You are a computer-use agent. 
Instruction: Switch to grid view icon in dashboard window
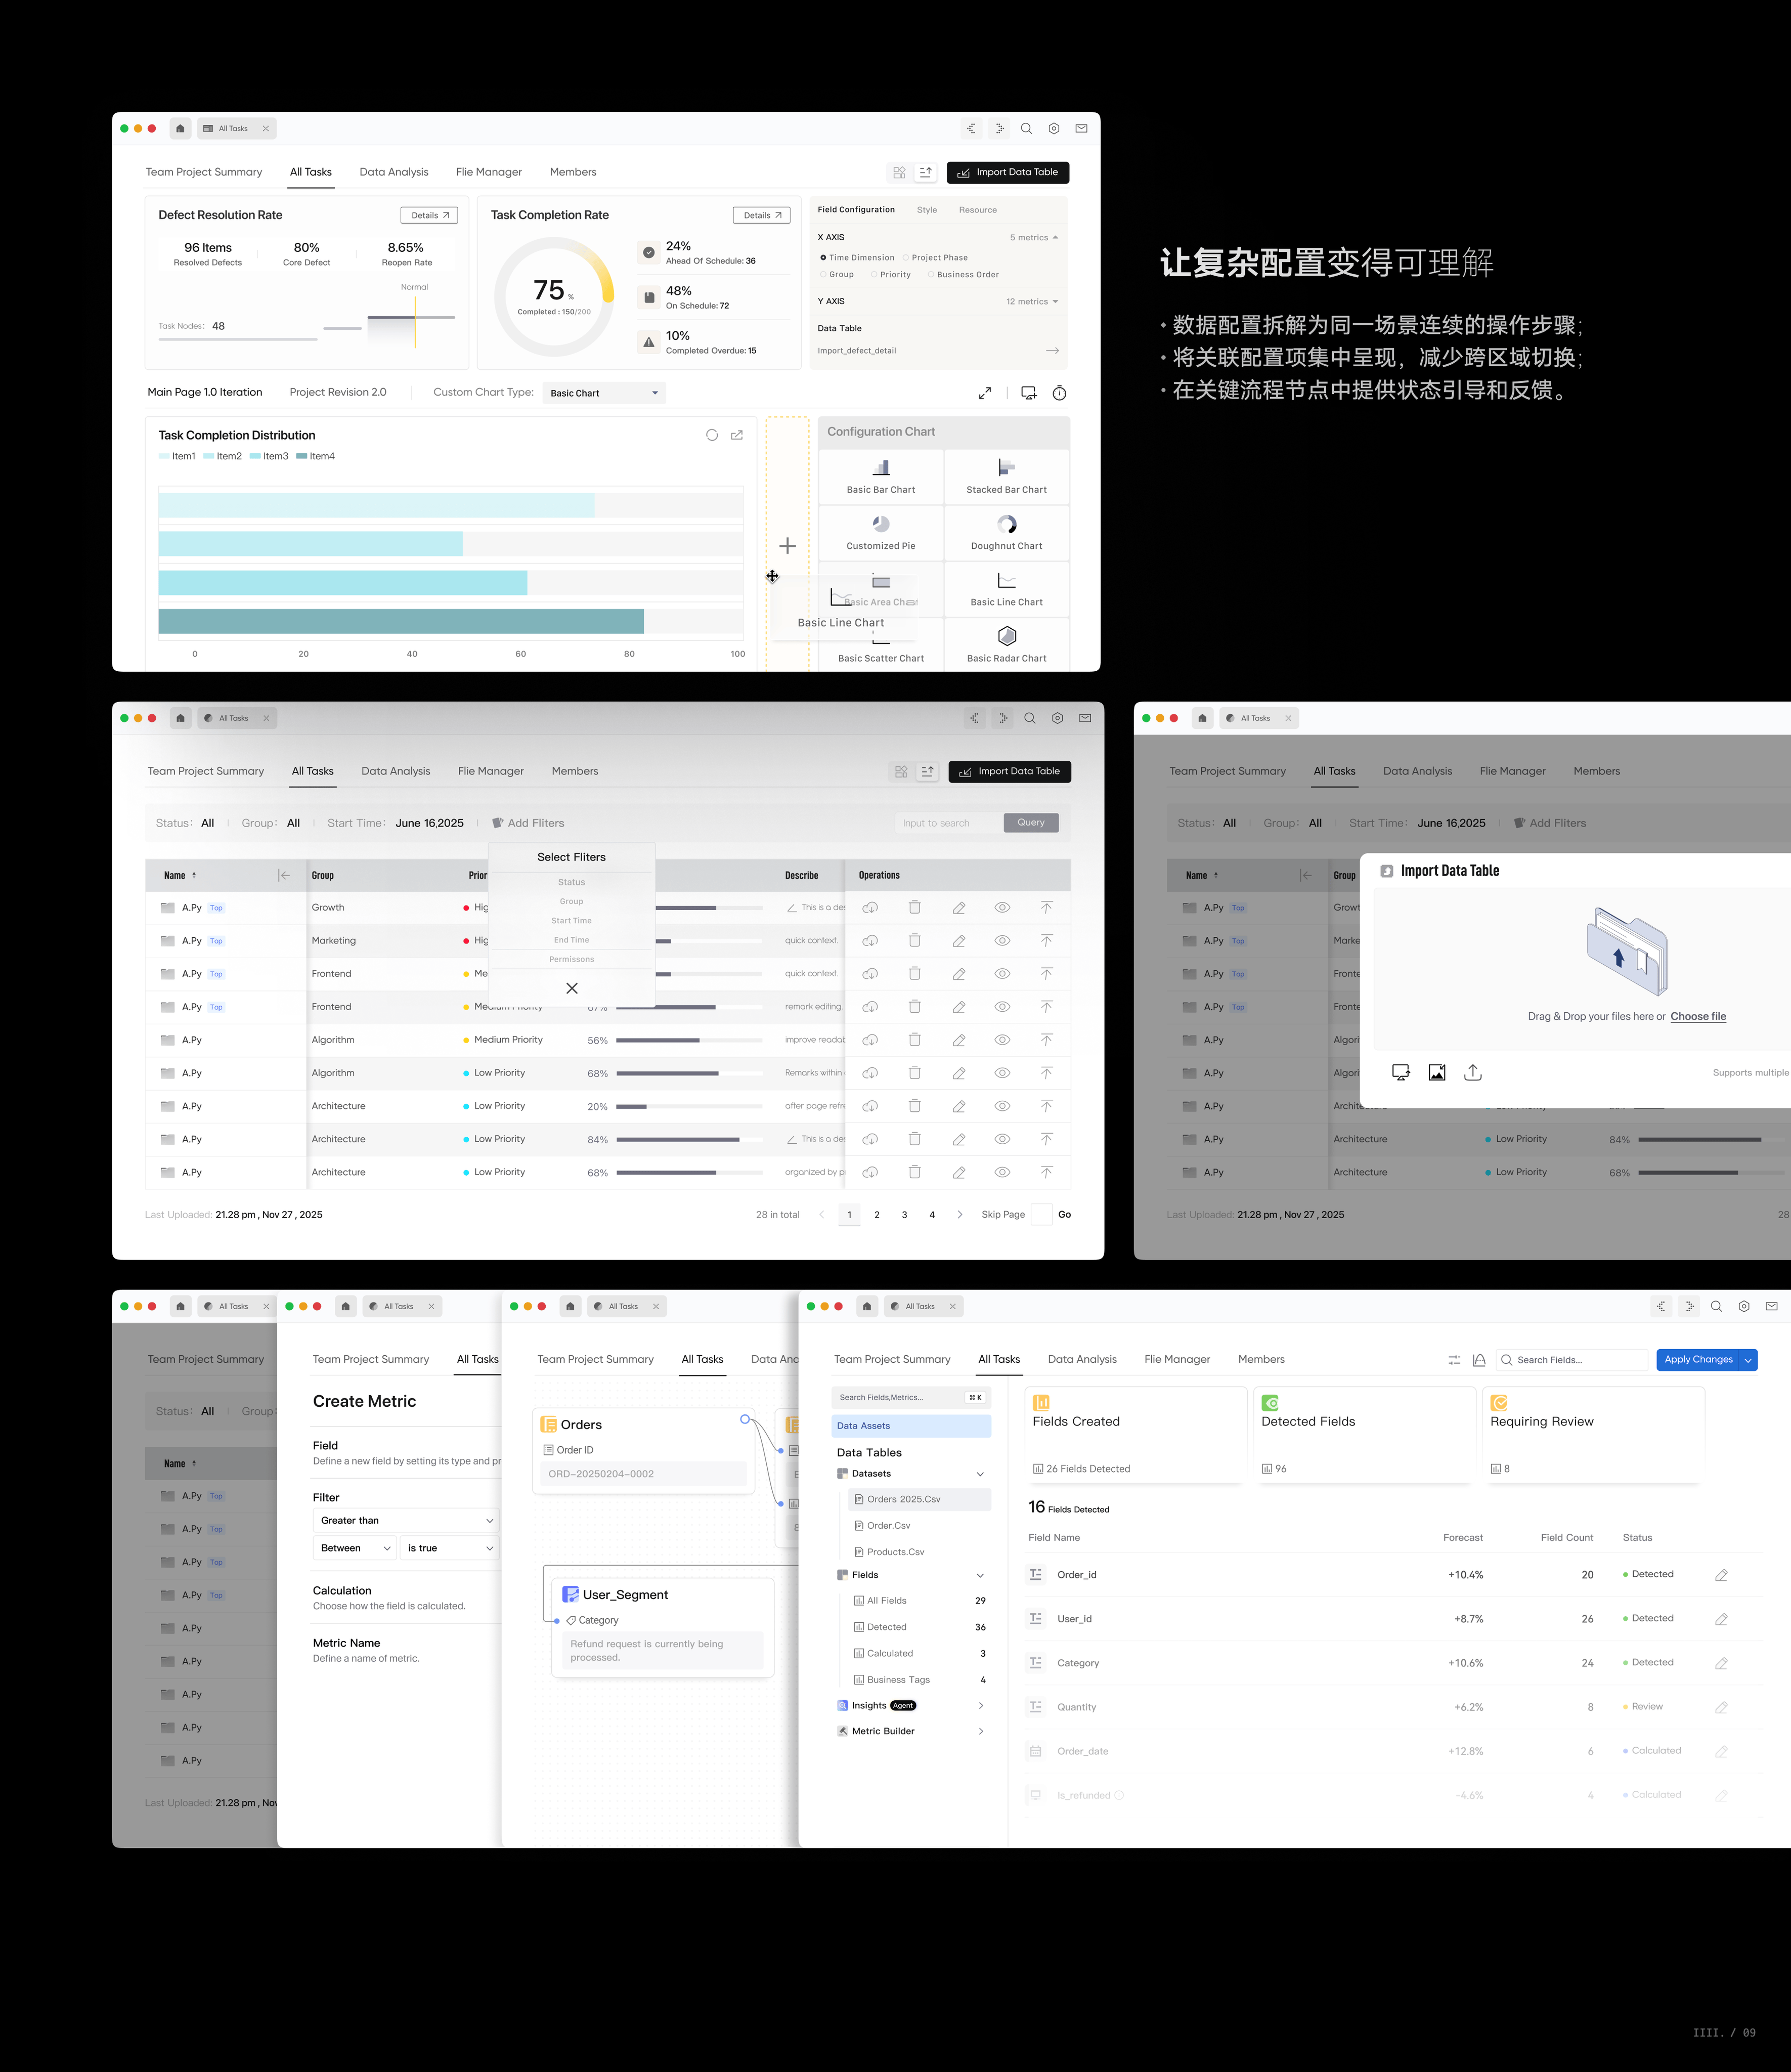899,172
